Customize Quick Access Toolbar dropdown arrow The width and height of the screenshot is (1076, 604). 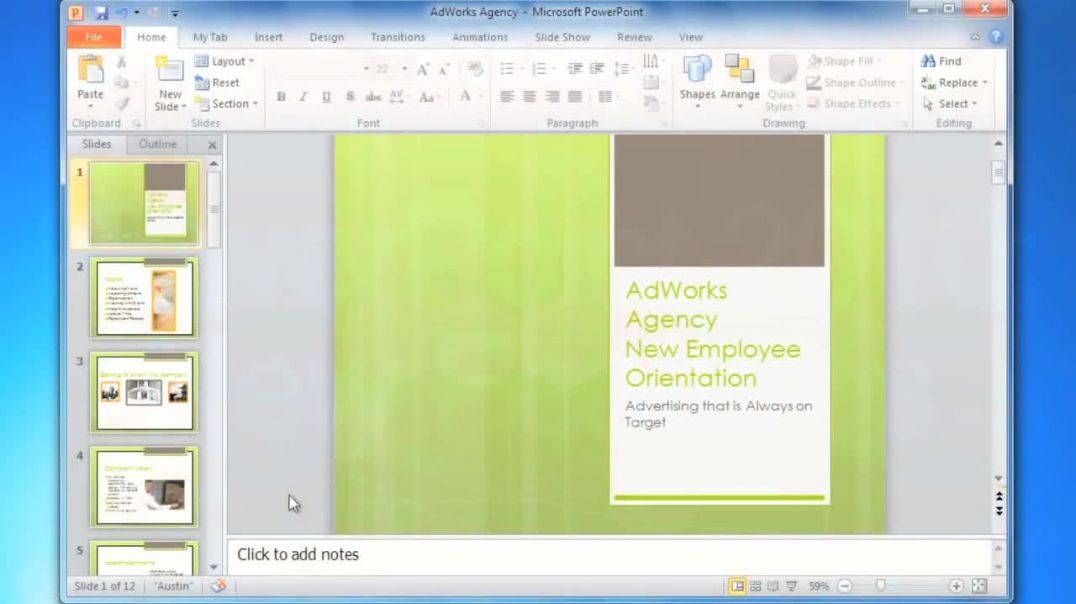pyautogui.click(x=175, y=13)
